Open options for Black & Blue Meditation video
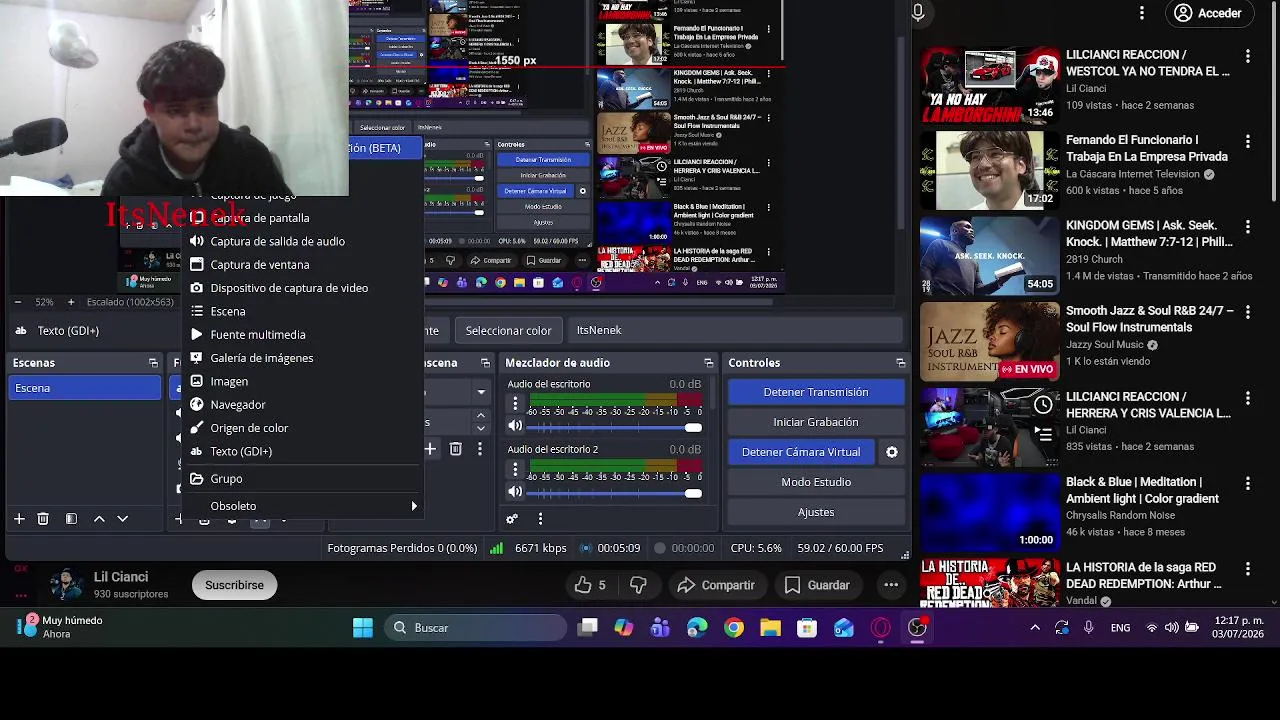 coord(1247,484)
